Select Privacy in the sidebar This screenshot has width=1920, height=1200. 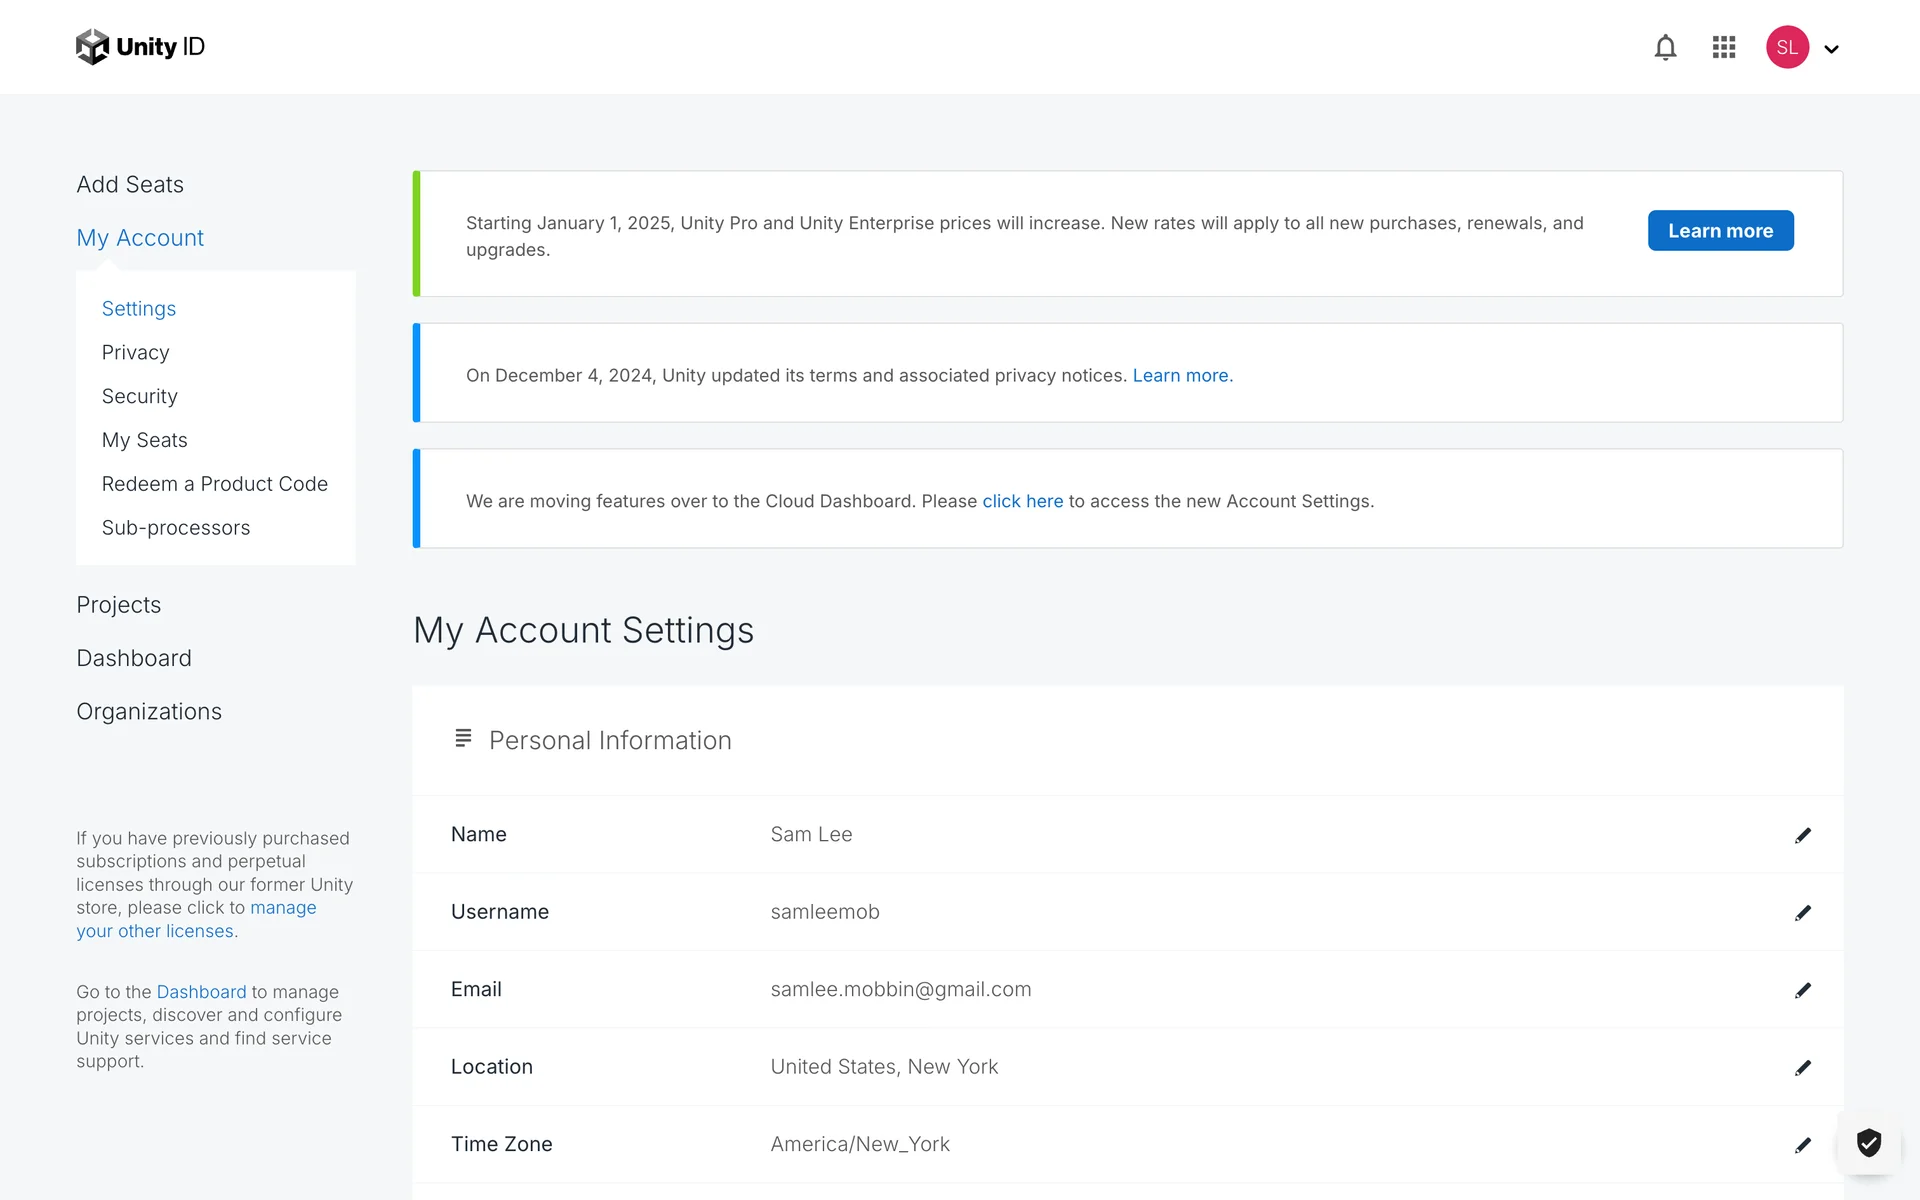coord(136,353)
